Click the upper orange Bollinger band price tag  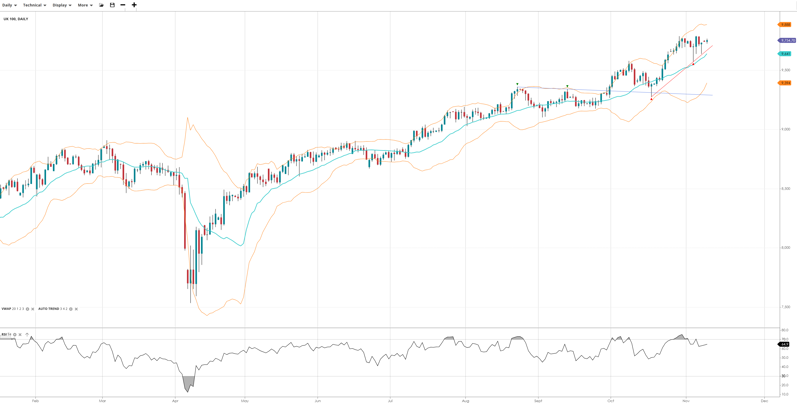coord(785,25)
